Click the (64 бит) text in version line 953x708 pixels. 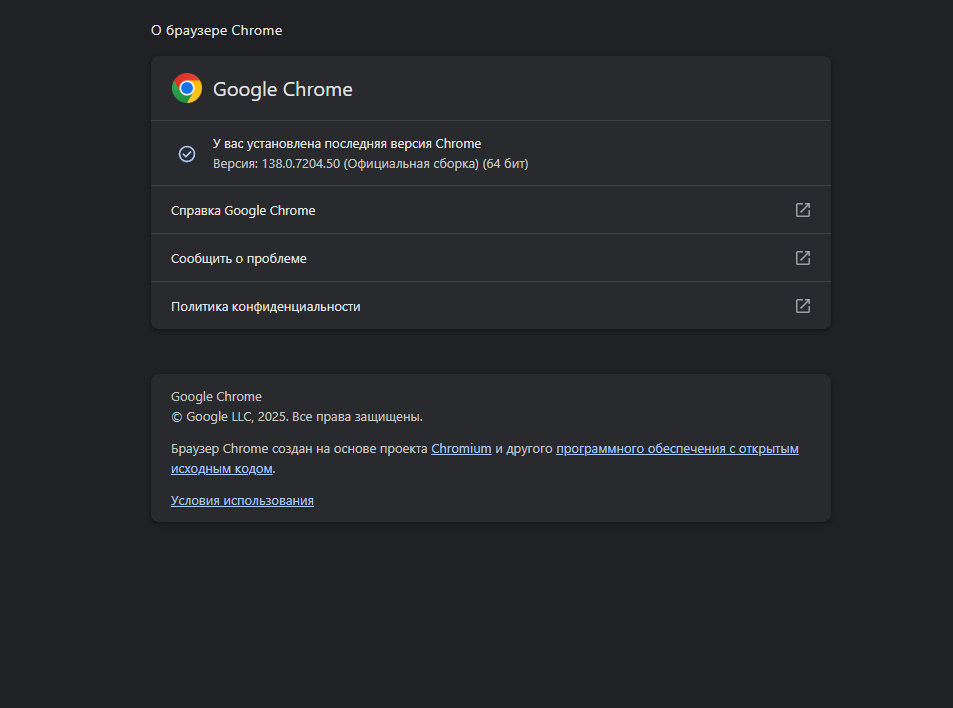pyautogui.click(x=505, y=164)
